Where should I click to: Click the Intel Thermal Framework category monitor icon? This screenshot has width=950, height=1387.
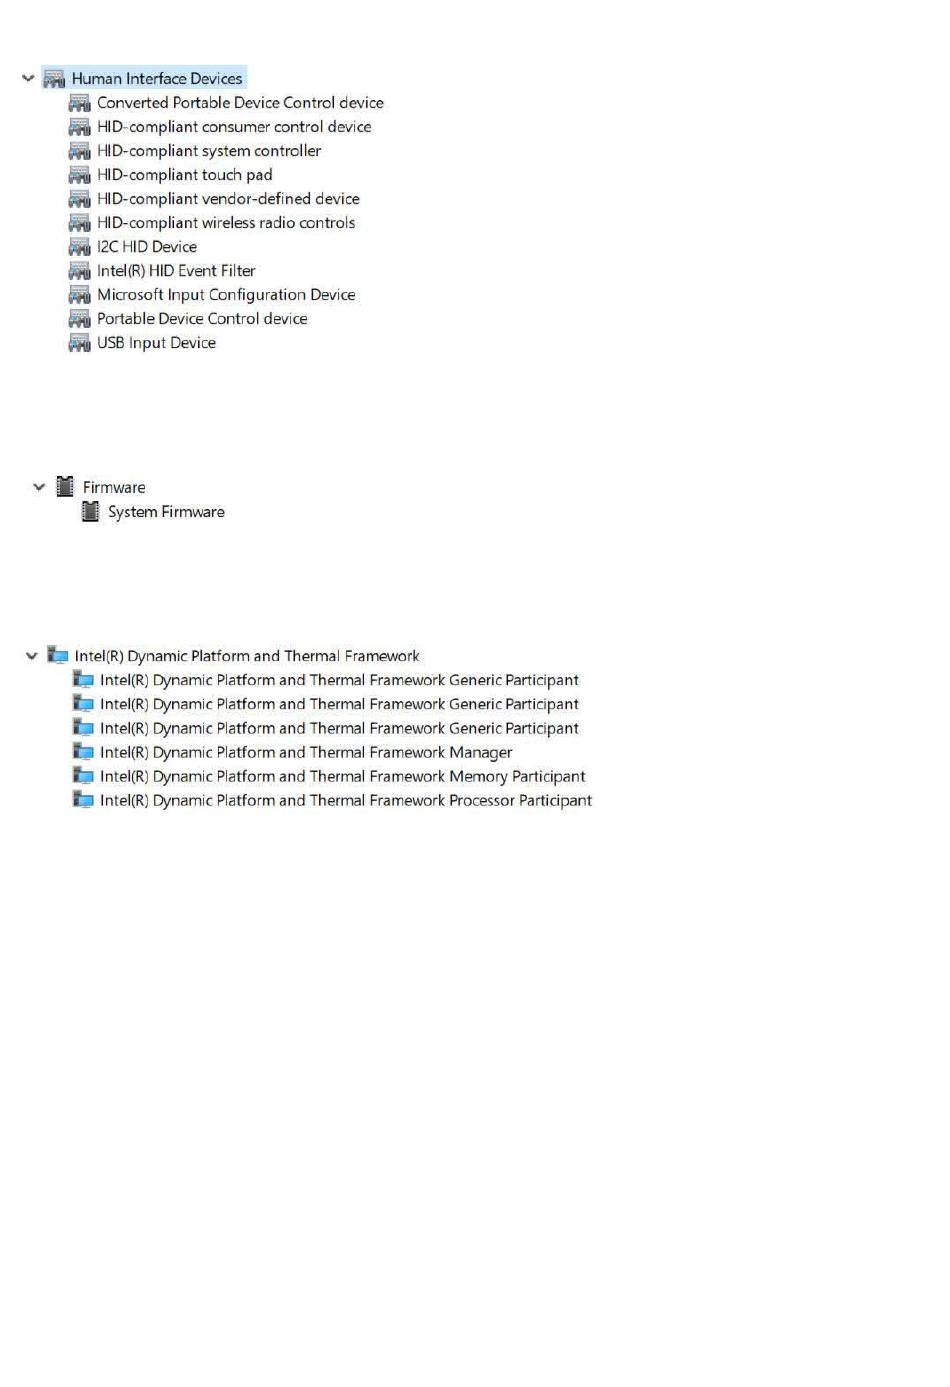[58, 655]
